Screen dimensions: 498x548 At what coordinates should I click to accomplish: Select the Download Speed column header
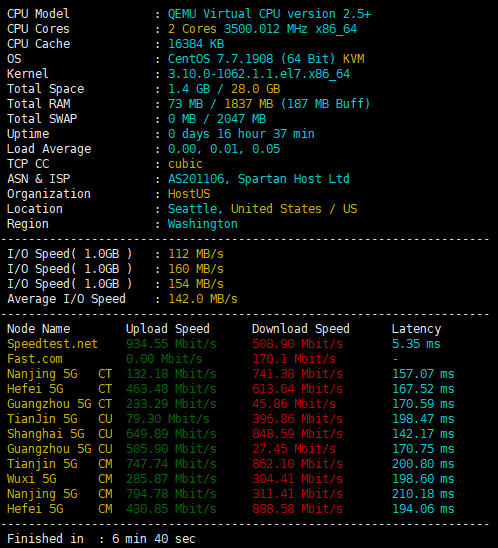click(x=301, y=329)
